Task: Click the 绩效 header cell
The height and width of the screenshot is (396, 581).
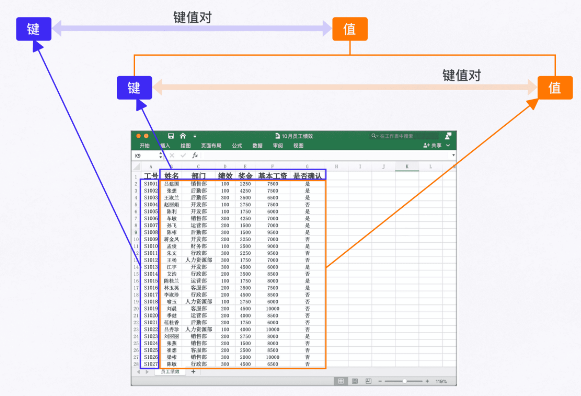Action: click(225, 176)
